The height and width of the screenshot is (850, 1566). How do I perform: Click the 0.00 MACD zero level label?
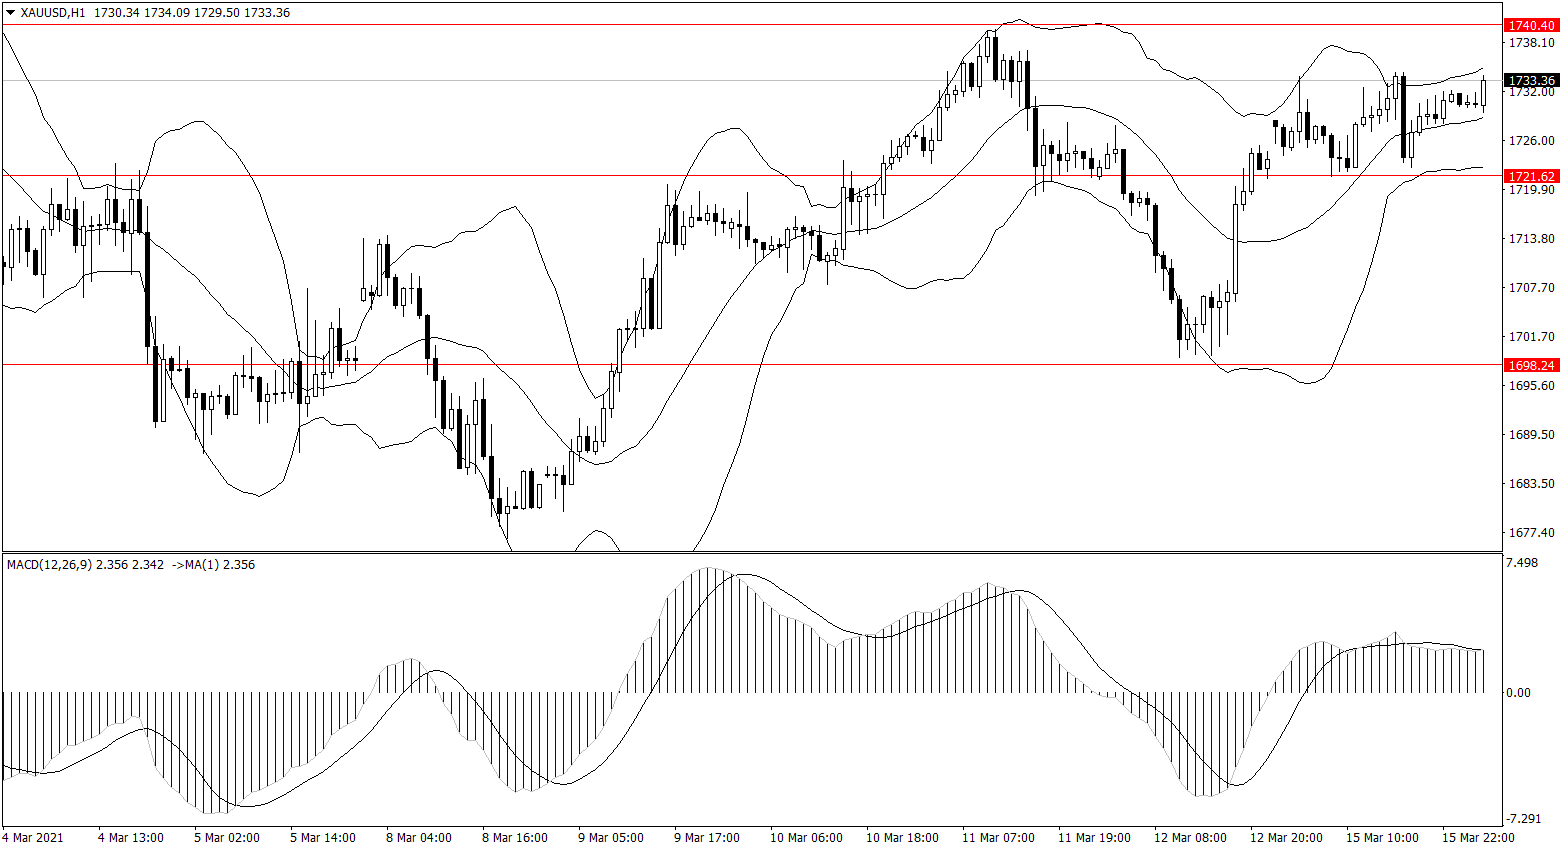tap(1517, 693)
